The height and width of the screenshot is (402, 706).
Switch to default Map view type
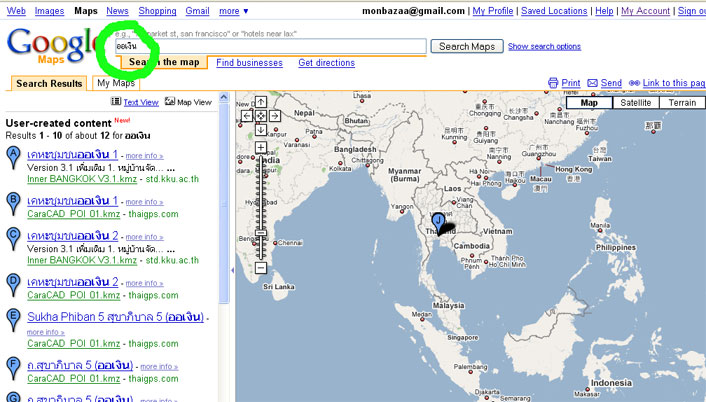(x=589, y=103)
